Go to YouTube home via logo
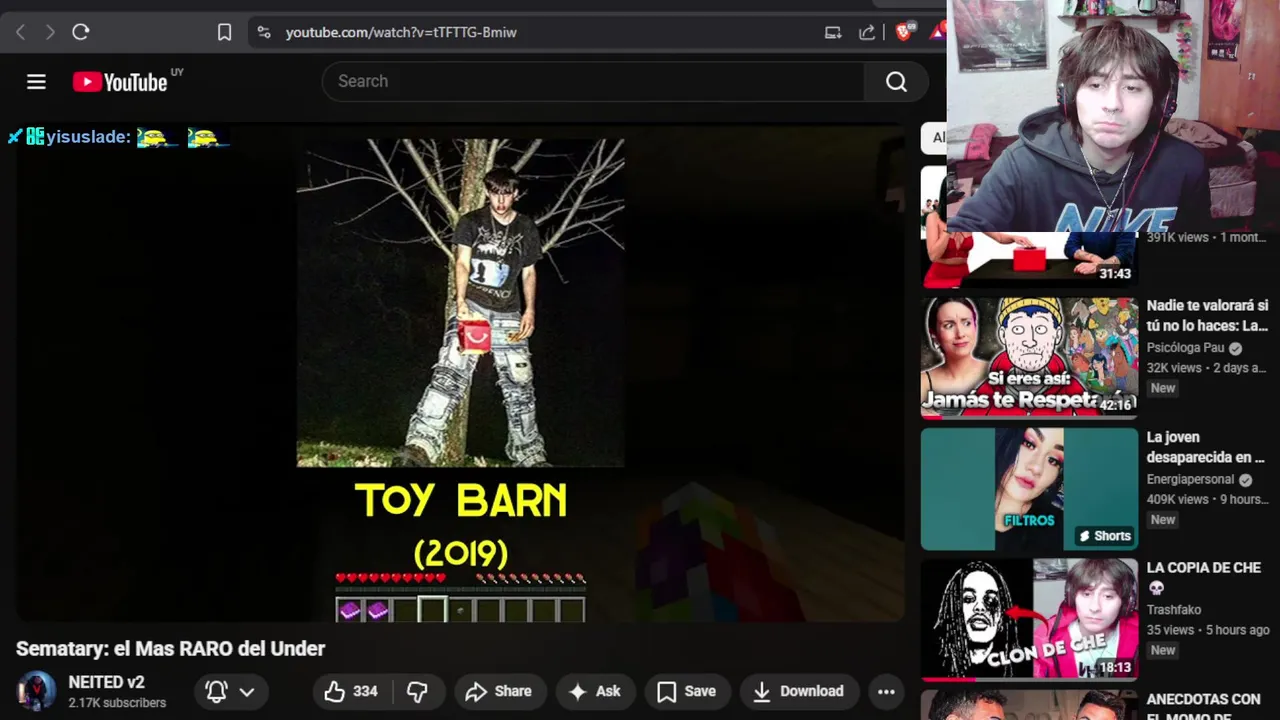Screen dimensions: 1280x720 [120, 82]
